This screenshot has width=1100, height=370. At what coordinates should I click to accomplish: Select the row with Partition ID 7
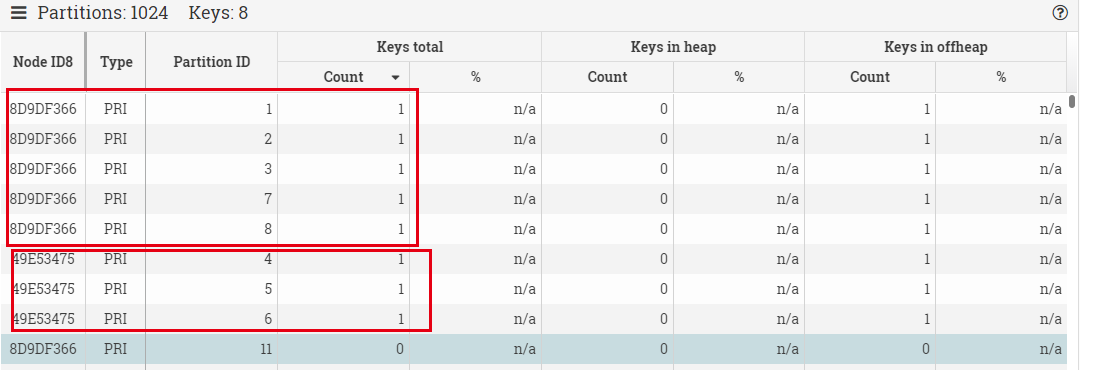click(533, 199)
